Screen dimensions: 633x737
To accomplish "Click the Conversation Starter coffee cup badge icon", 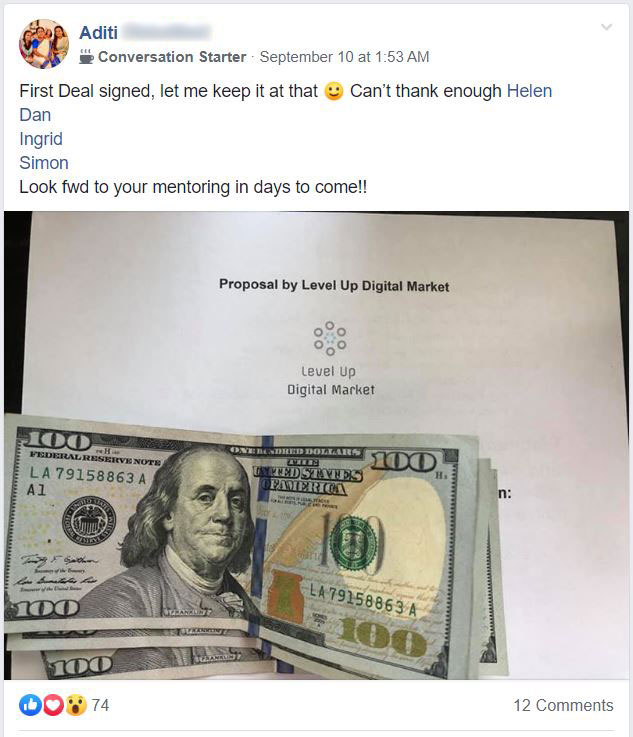I will [x=86, y=57].
